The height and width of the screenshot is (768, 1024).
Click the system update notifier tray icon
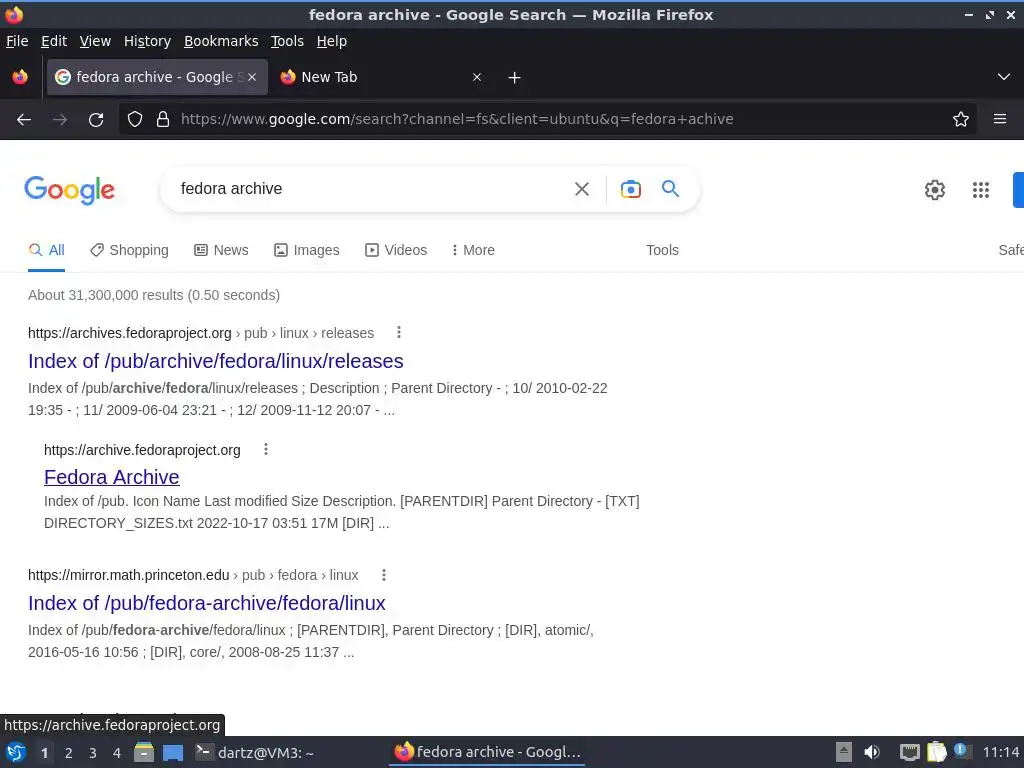coord(962,752)
